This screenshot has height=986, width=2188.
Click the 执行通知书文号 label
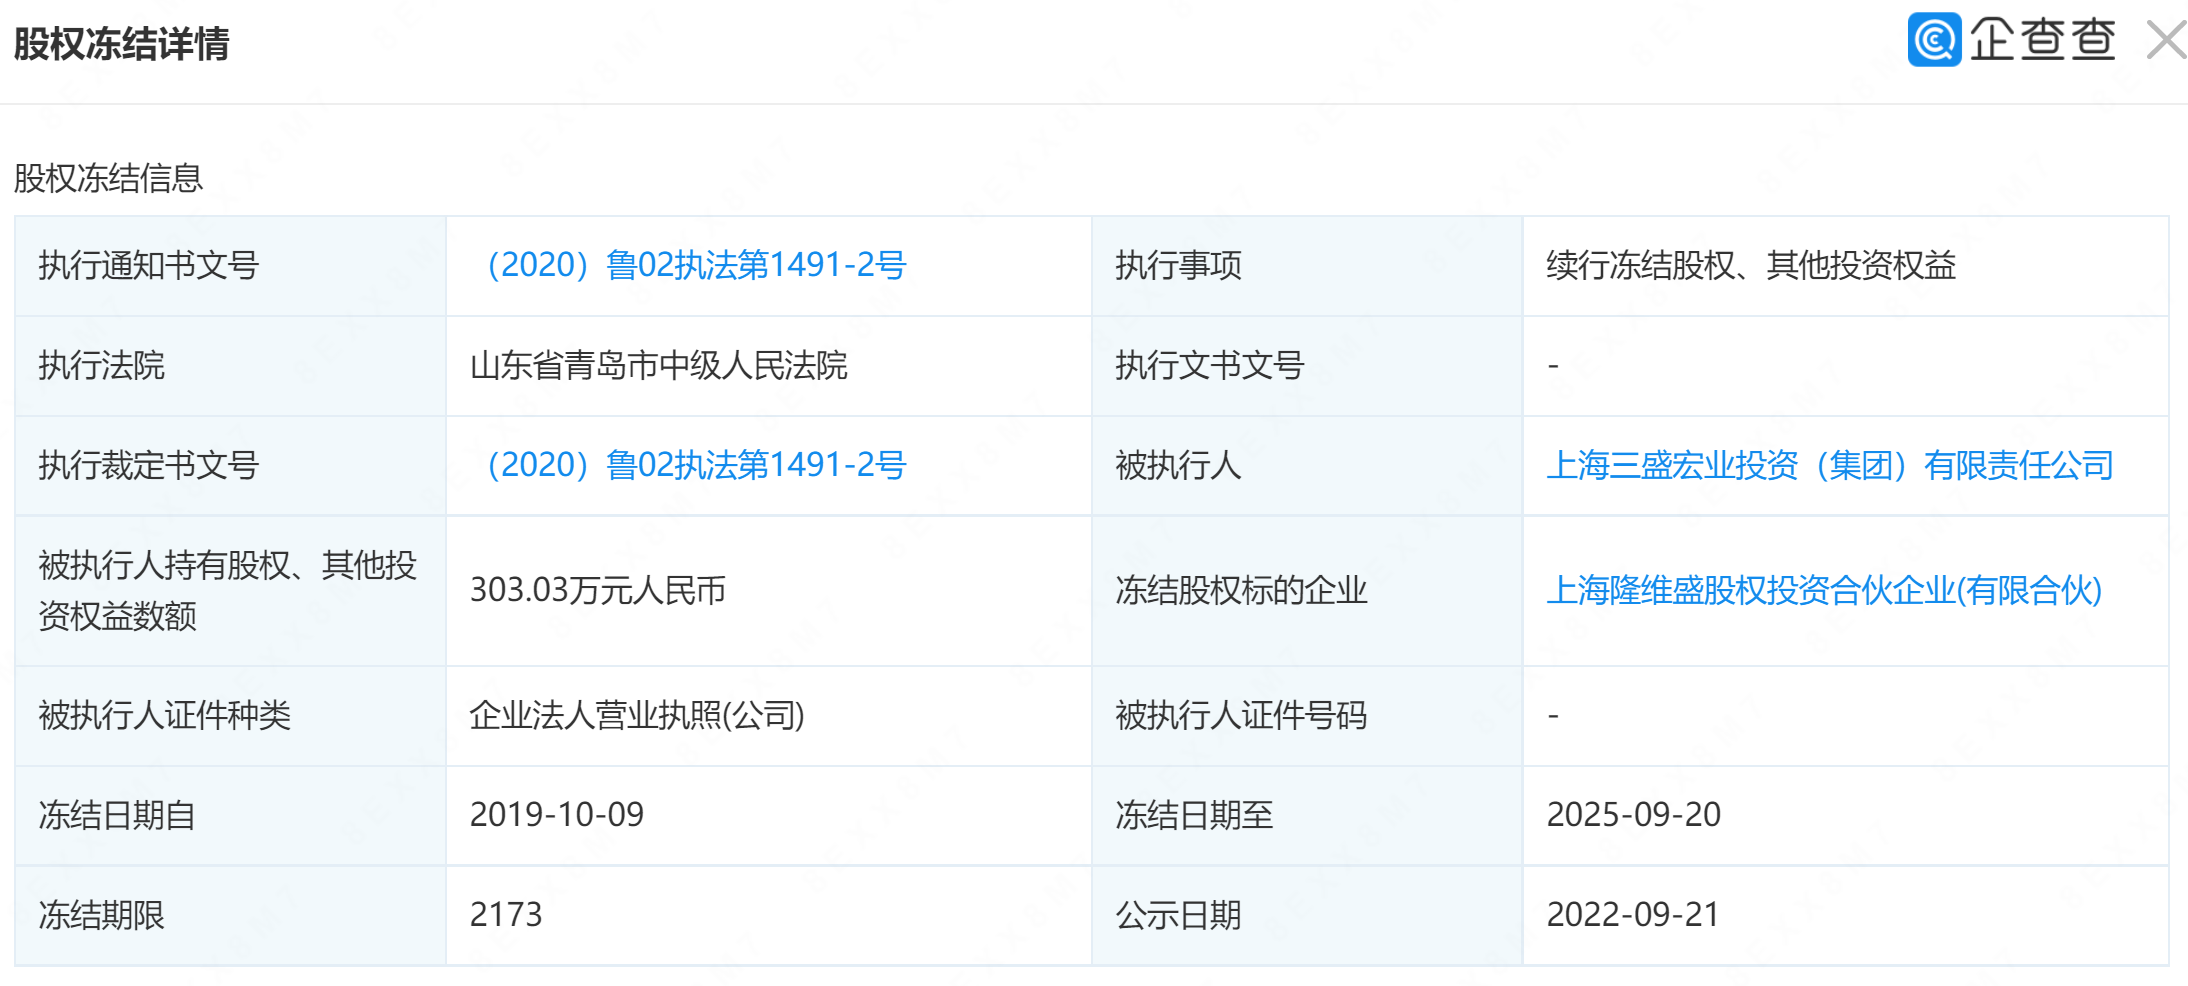[149, 265]
